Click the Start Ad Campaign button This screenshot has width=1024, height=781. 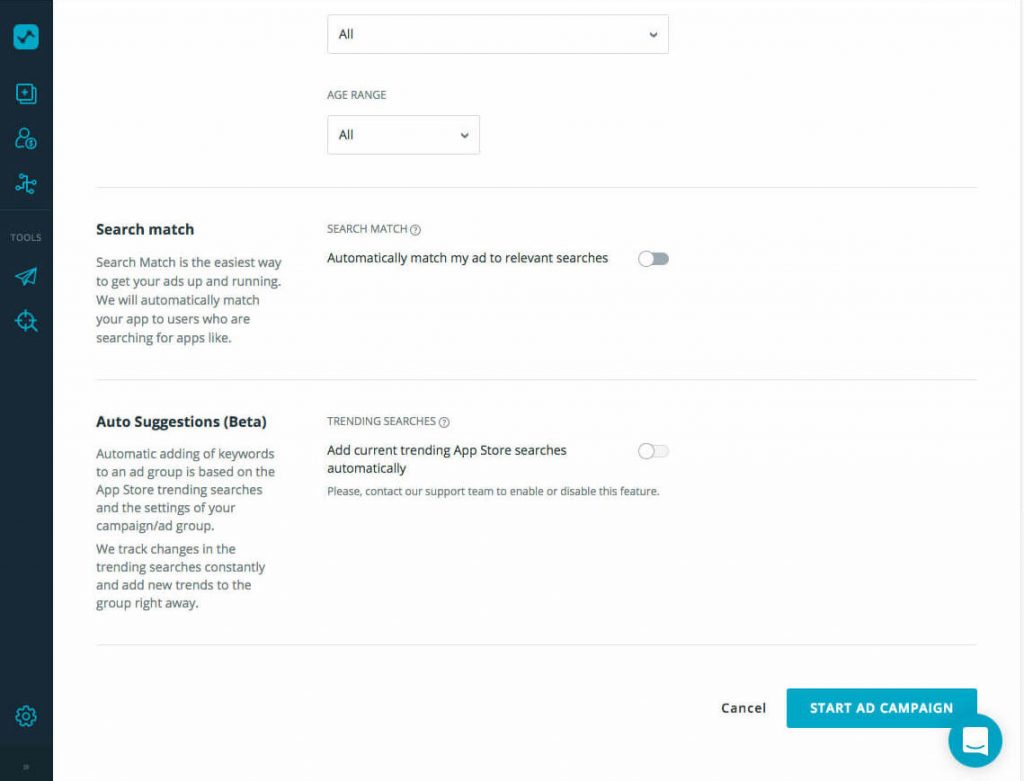tap(881, 708)
